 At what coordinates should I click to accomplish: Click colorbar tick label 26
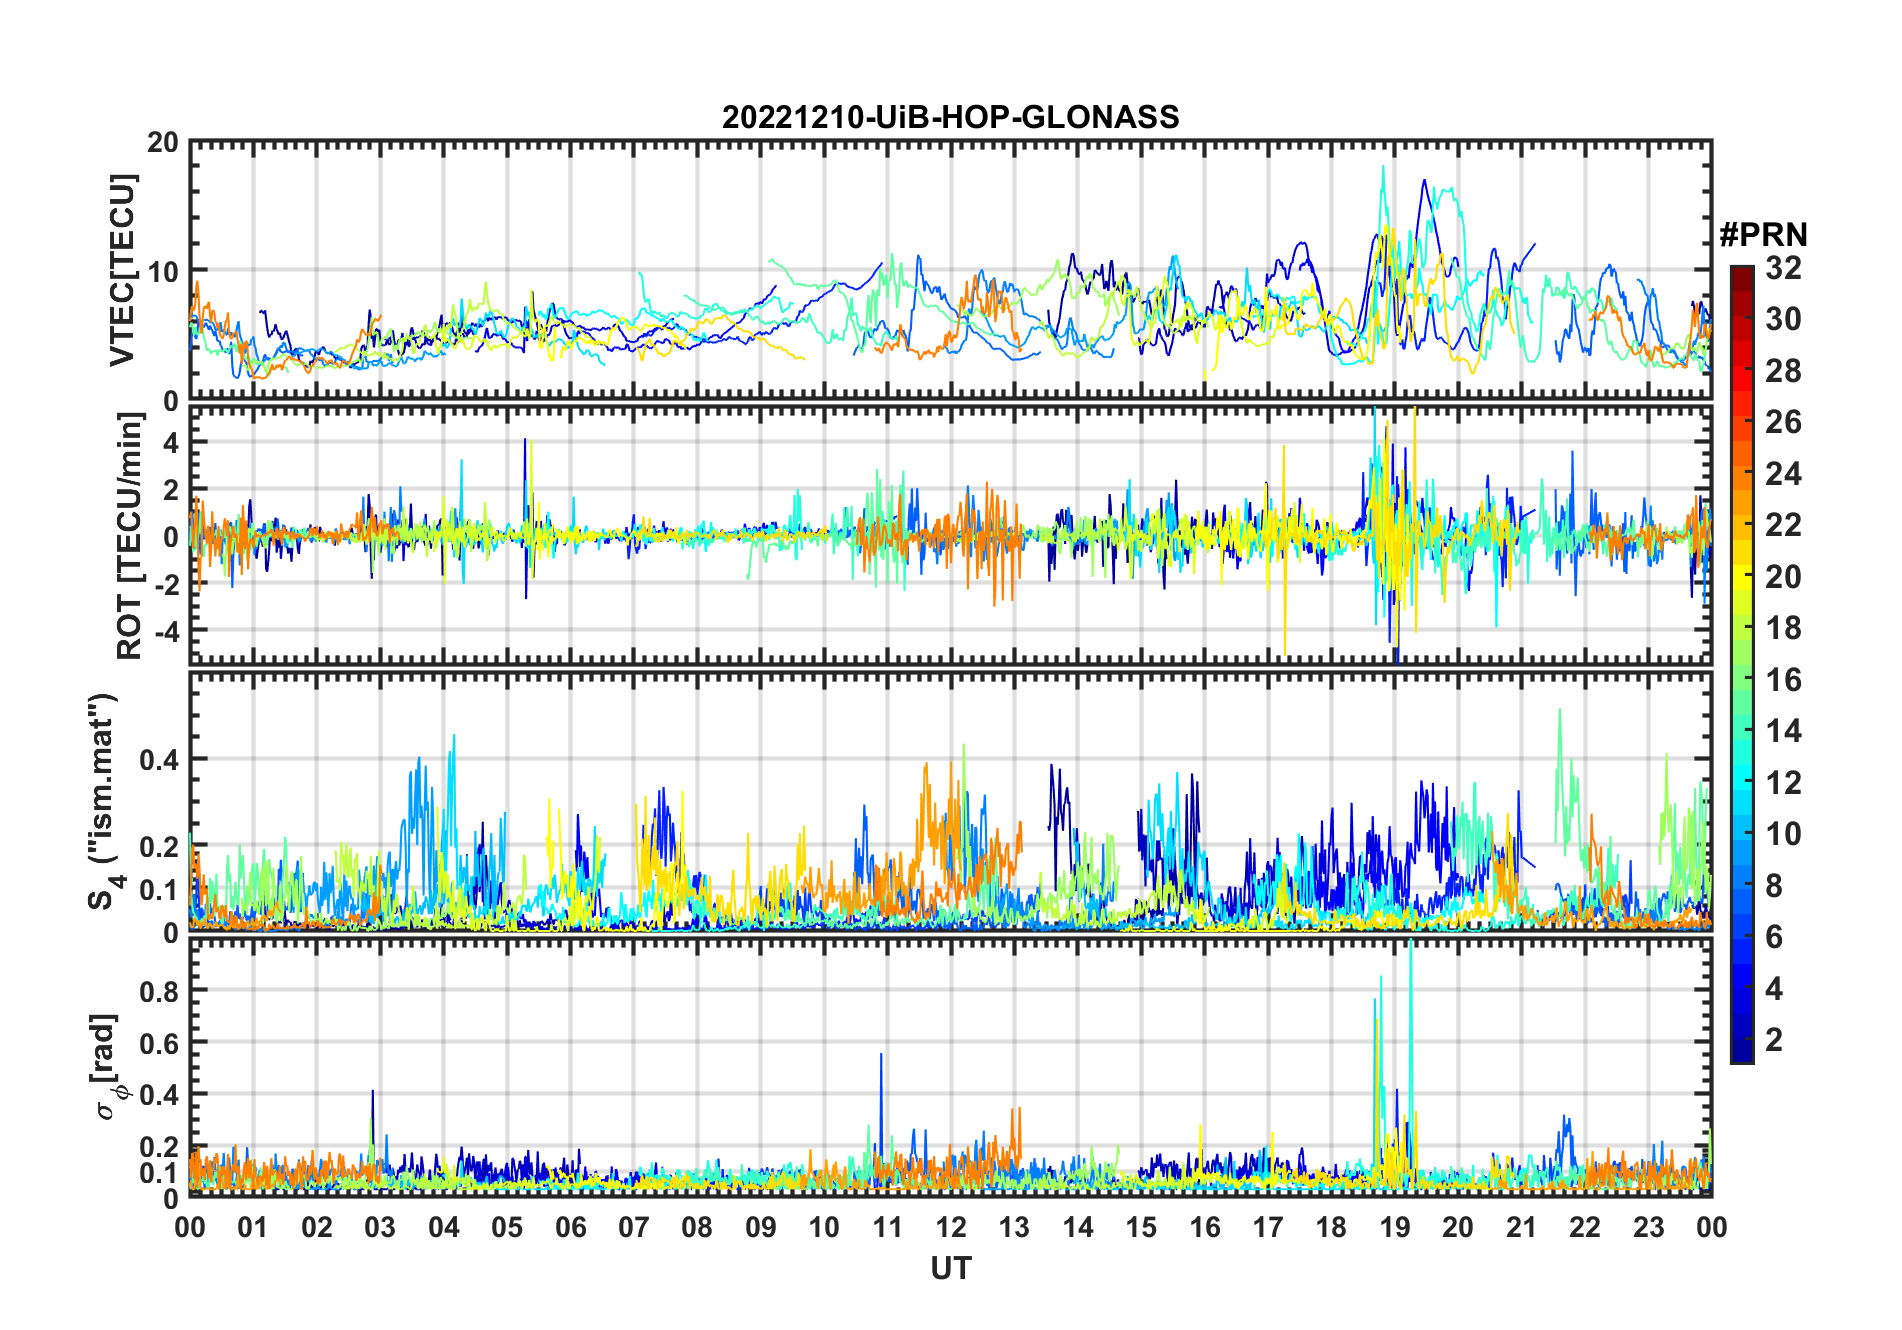pyautogui.click(x=1783, y=422)
